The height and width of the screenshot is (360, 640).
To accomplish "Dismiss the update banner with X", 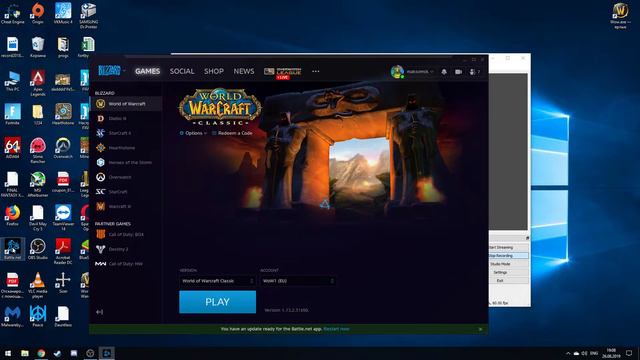I will 480,329.
